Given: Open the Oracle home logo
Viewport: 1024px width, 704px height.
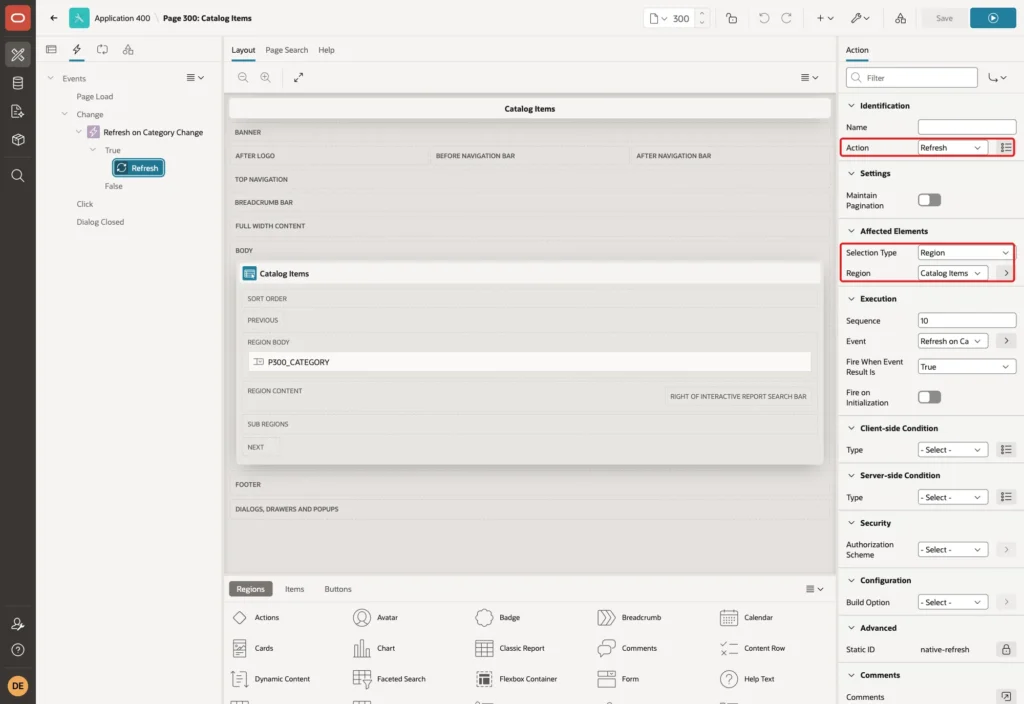Looking at the screenshot, I should coord(18,18).
